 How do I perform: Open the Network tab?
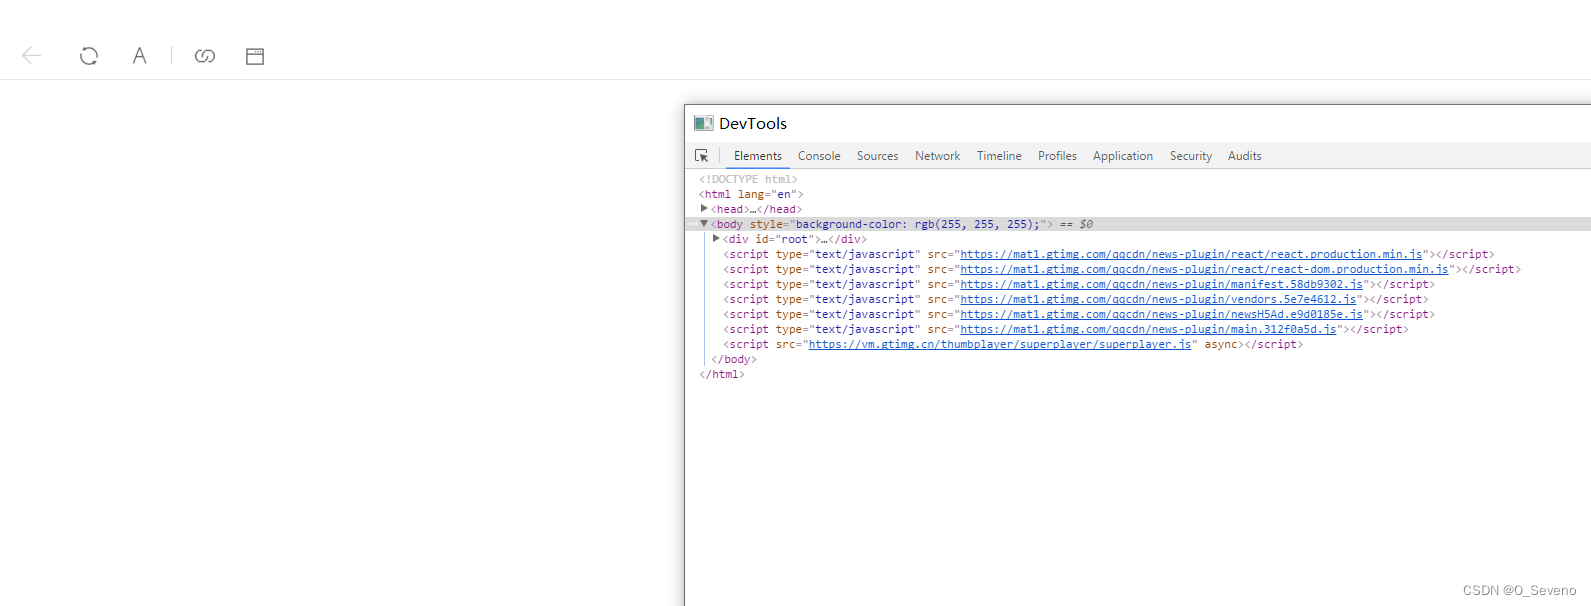pyautogui.click(x=937, y=156)
